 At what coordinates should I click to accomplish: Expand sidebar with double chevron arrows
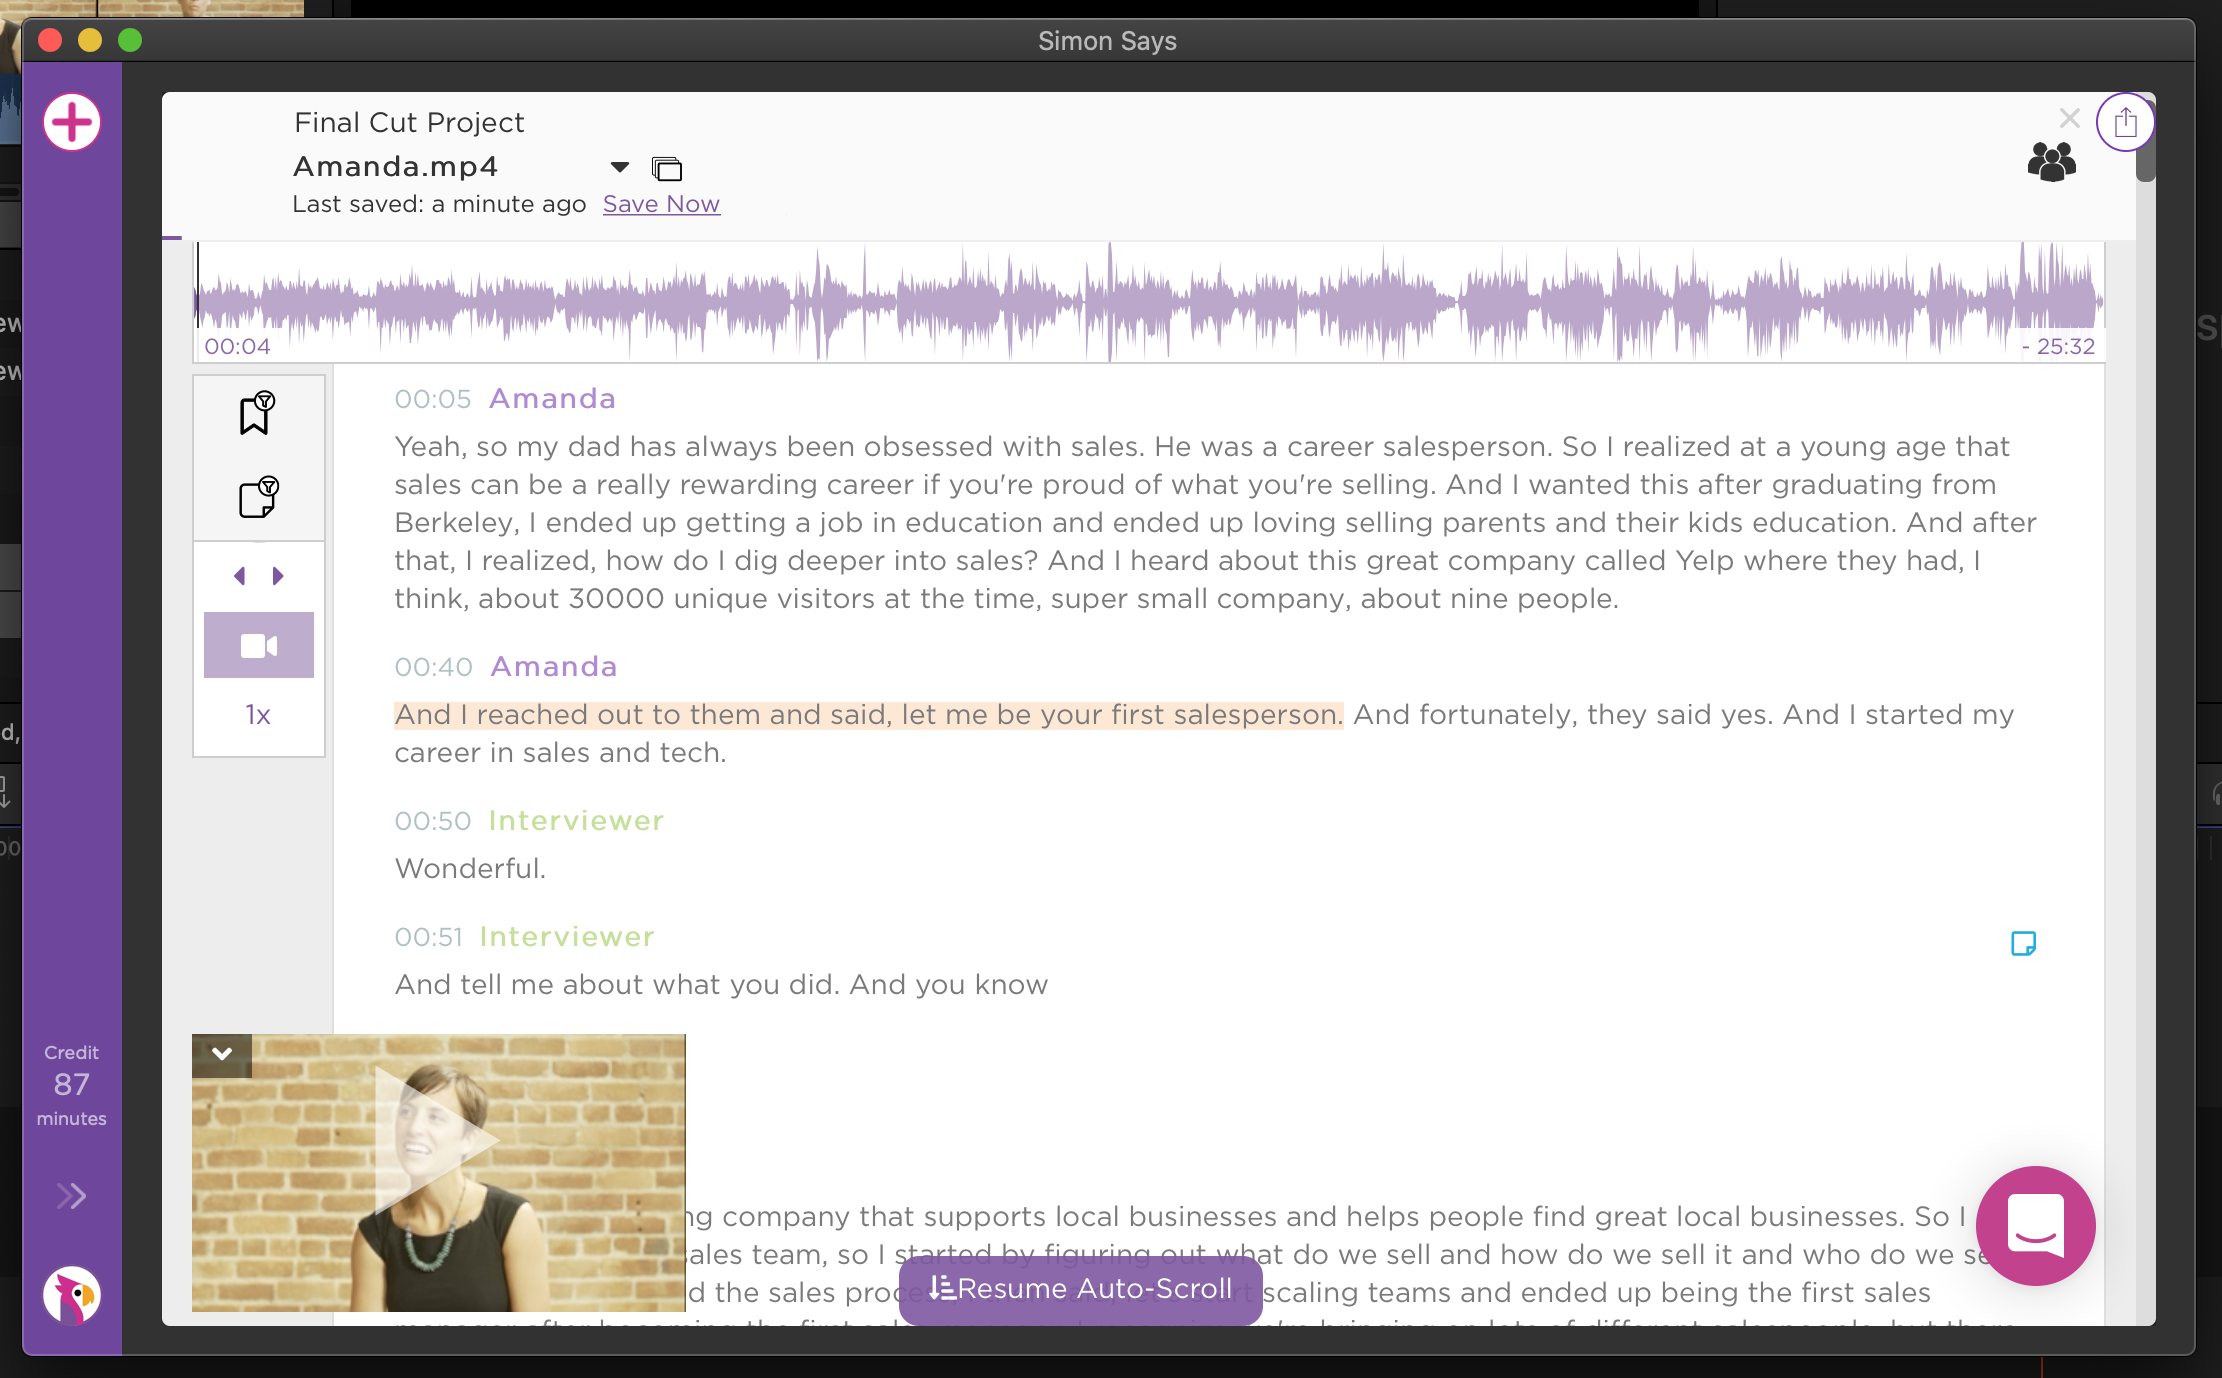tap(72, 1196)
